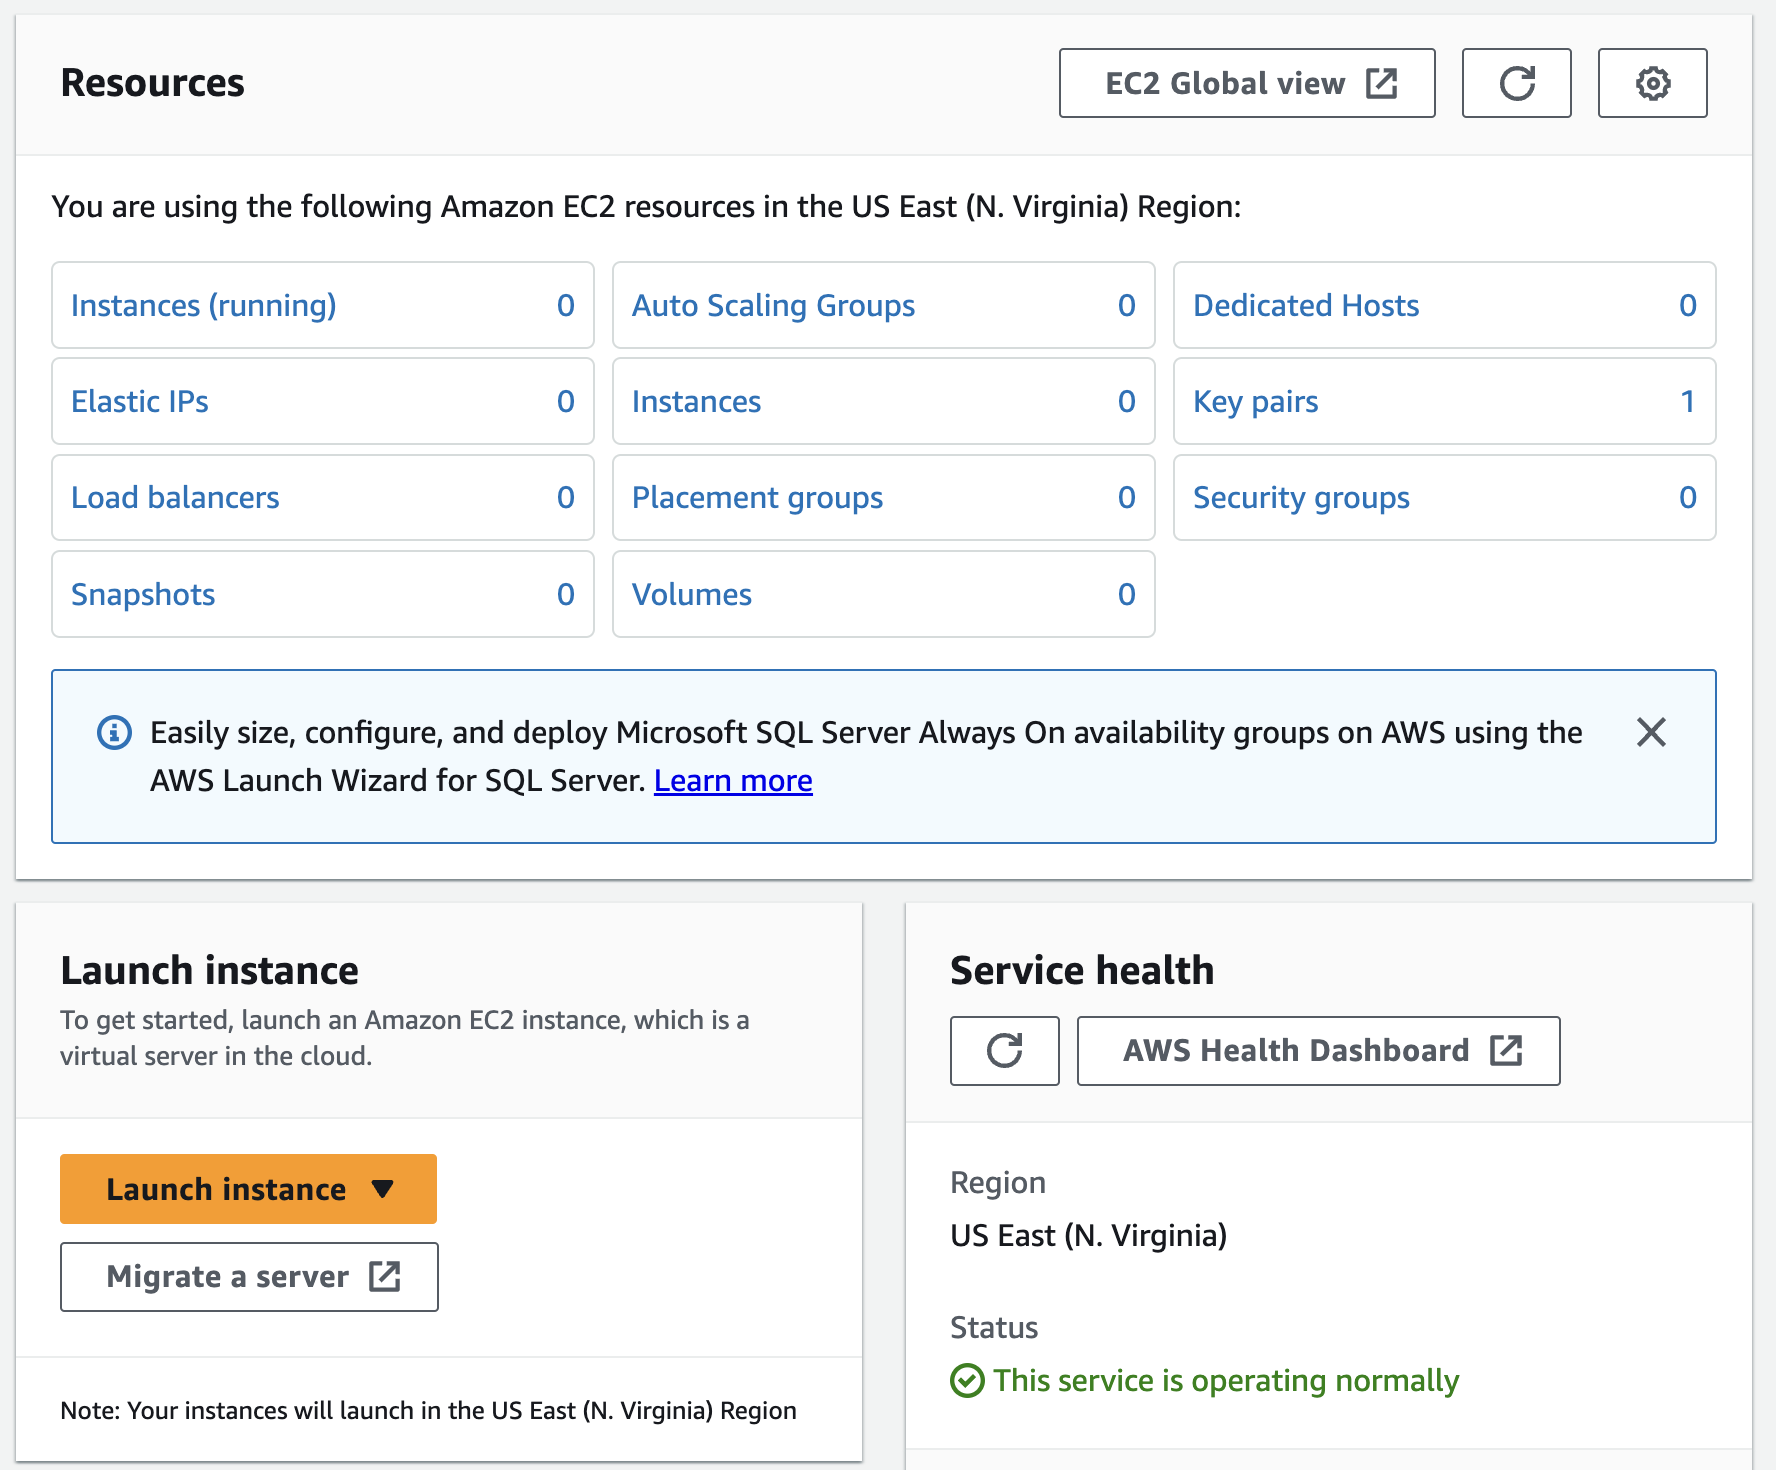Refresh the Resources panel
This screenshot has height=1470, width=1776.
coord(1516,83)
